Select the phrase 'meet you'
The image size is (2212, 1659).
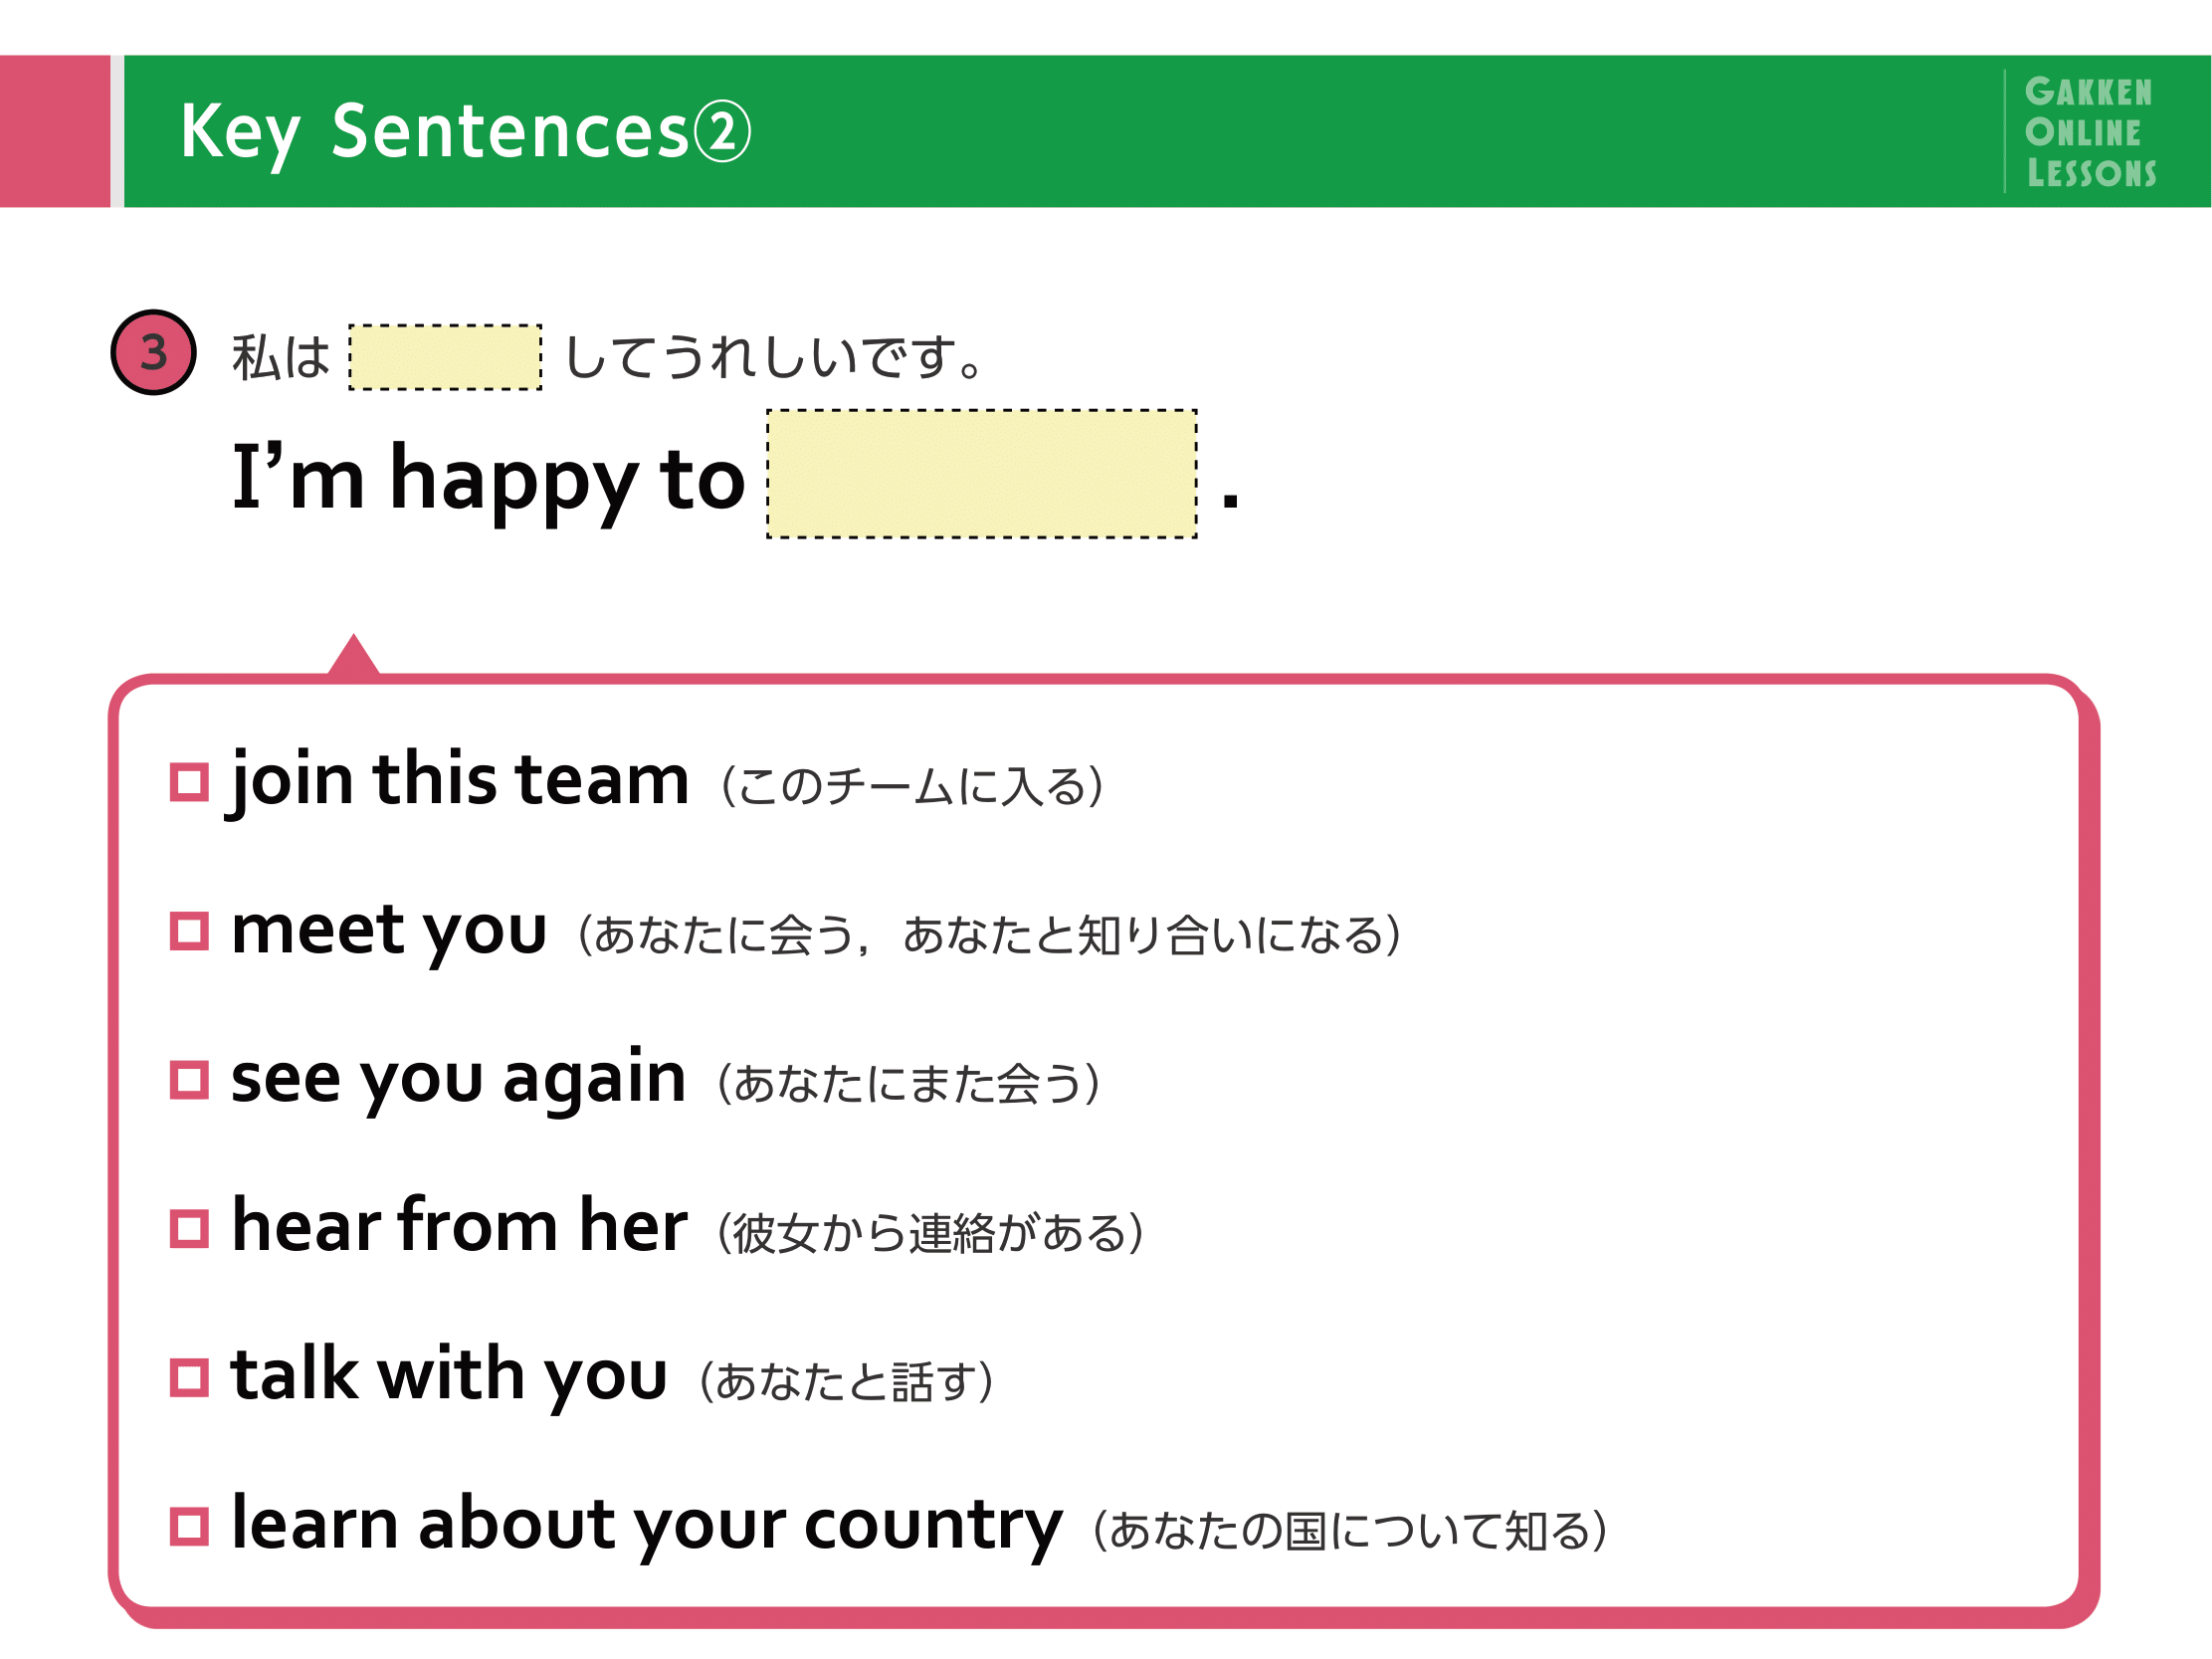[388, 932]
